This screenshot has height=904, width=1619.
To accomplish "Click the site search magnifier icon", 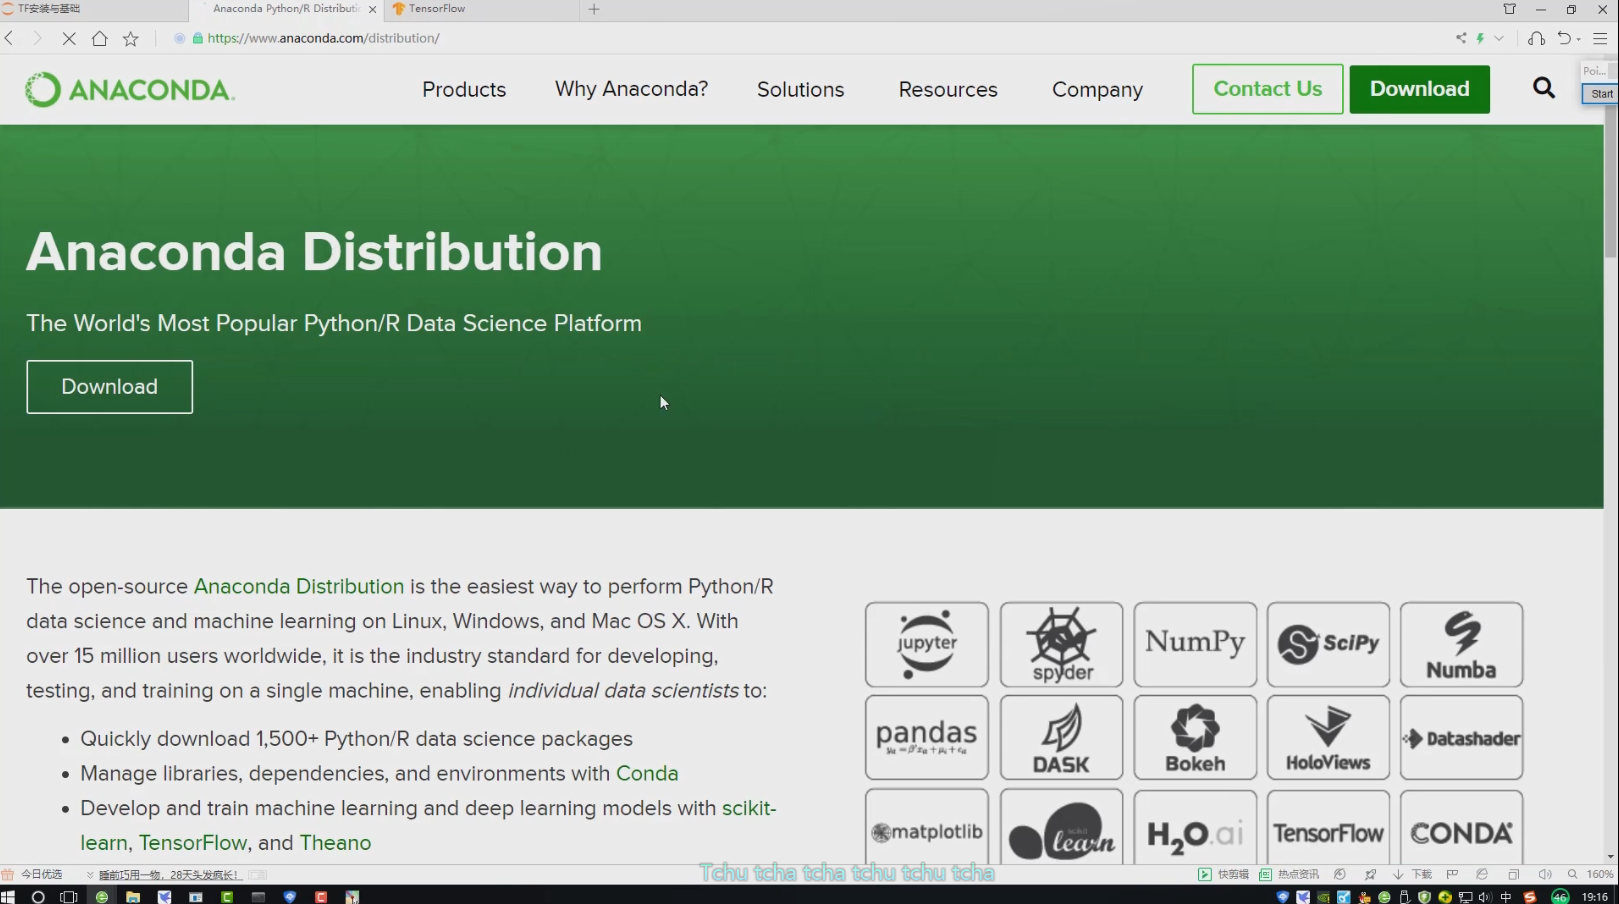I will click(1544, 88).
